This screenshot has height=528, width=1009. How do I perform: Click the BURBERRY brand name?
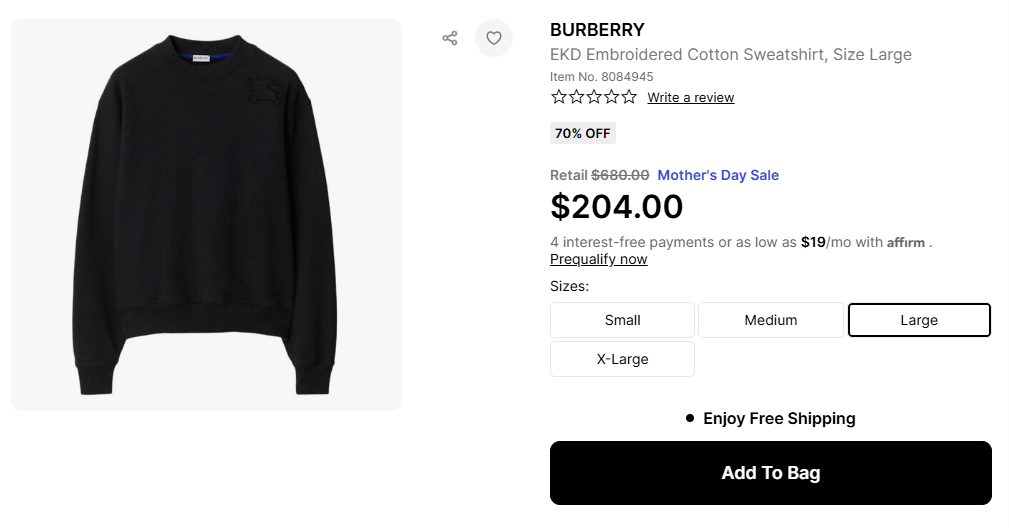pyautogui.click(x=597, y=30)
